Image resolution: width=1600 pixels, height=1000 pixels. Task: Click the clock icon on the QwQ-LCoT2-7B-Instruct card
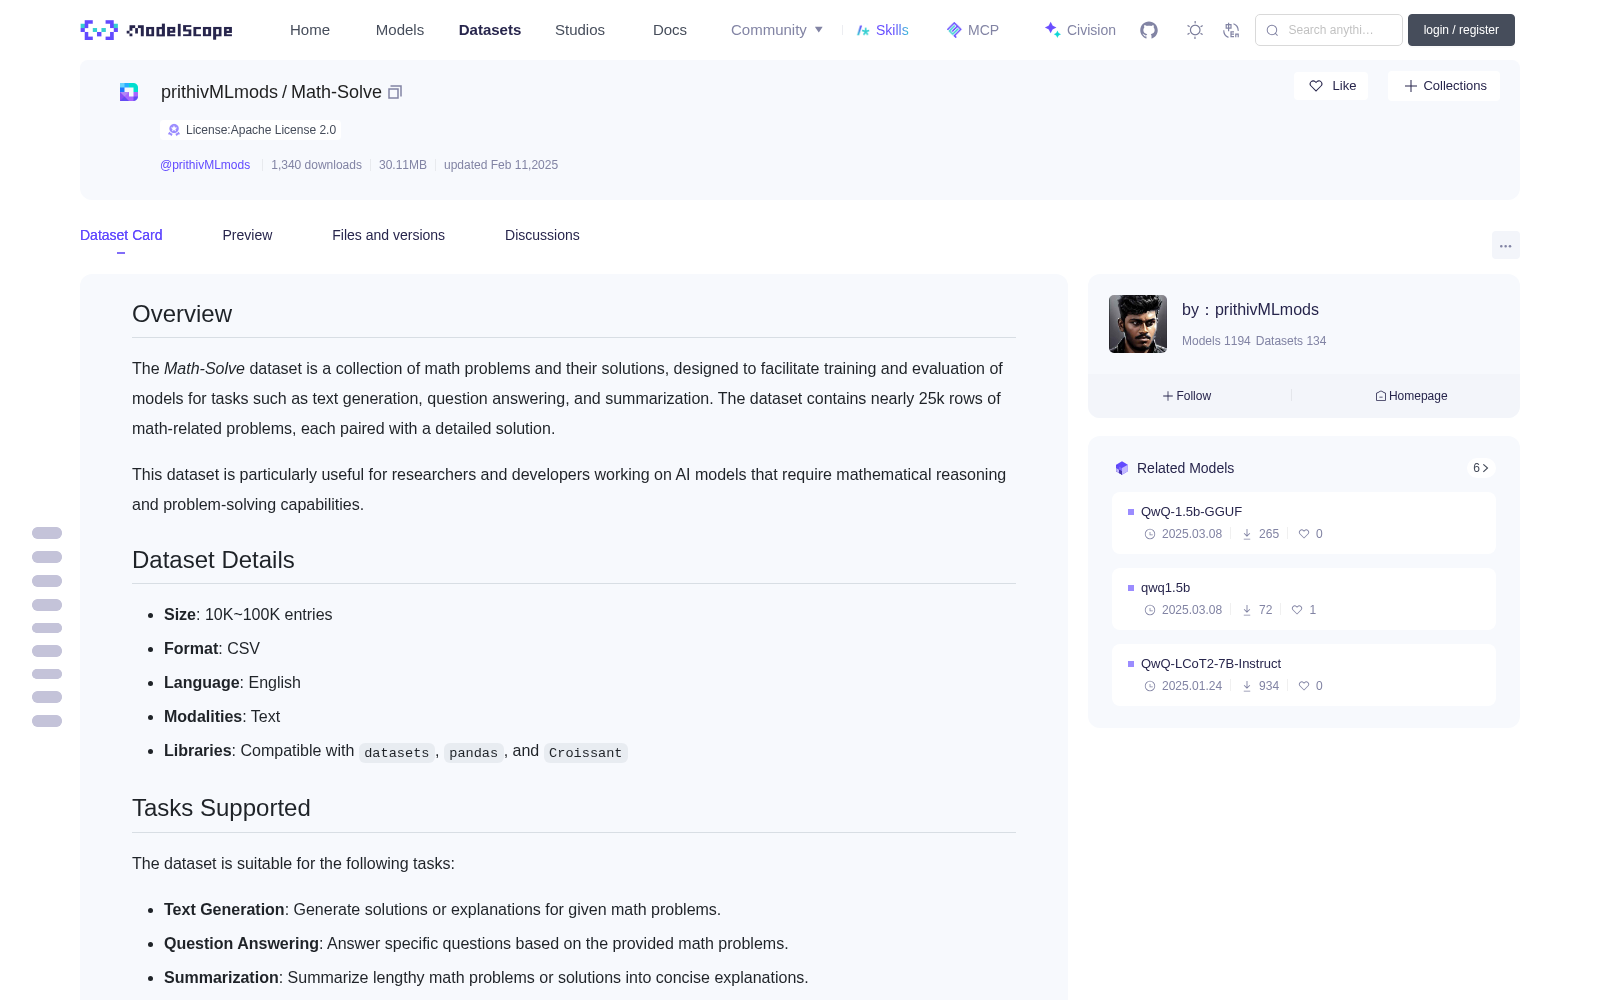click(x=1150, y=686)
